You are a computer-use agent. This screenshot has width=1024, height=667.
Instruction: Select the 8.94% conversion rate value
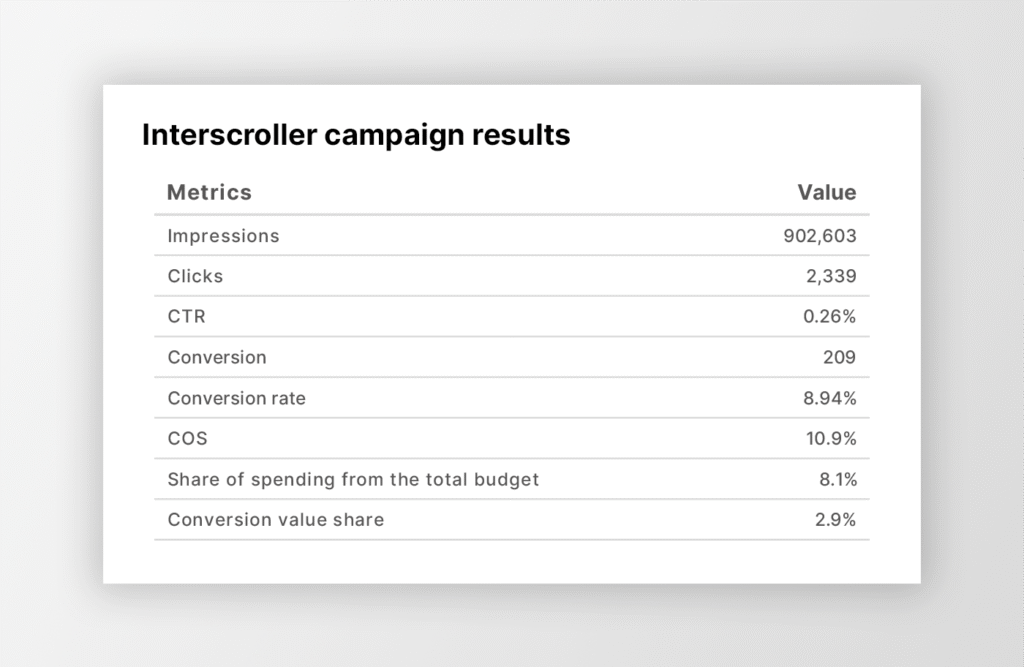click(829, 398)
